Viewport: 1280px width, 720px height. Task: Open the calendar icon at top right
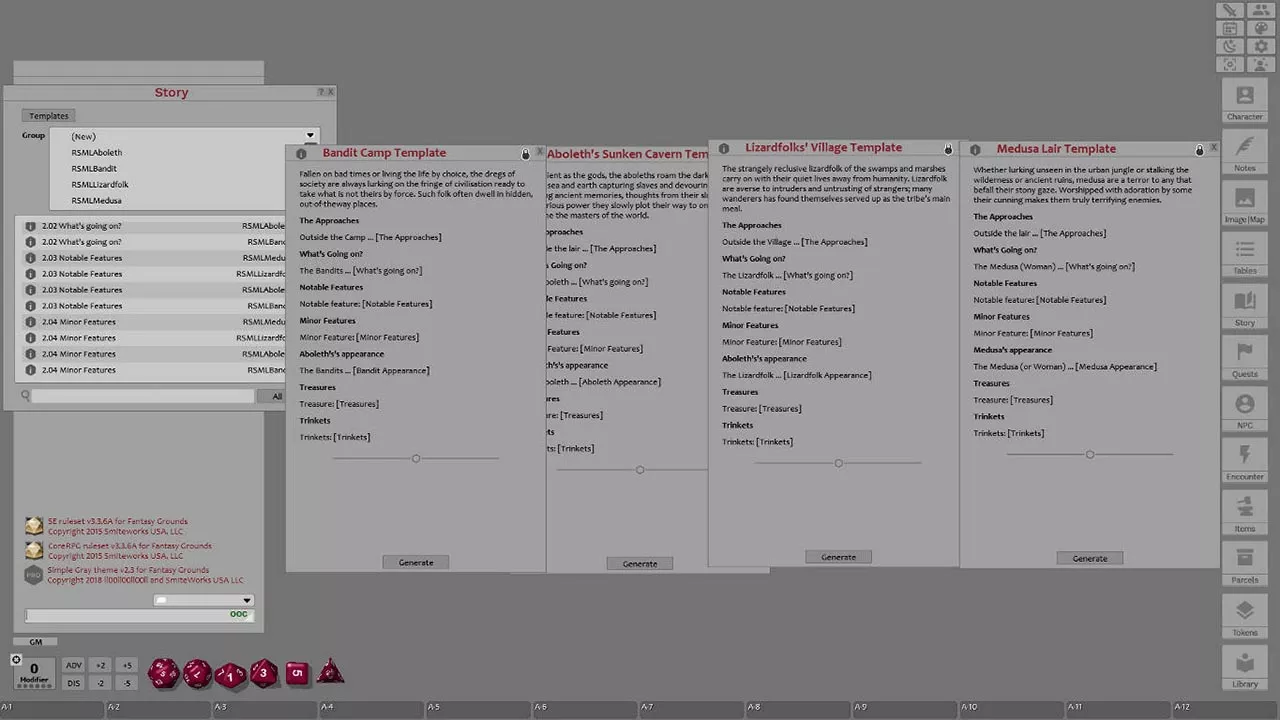(1230, 28)
